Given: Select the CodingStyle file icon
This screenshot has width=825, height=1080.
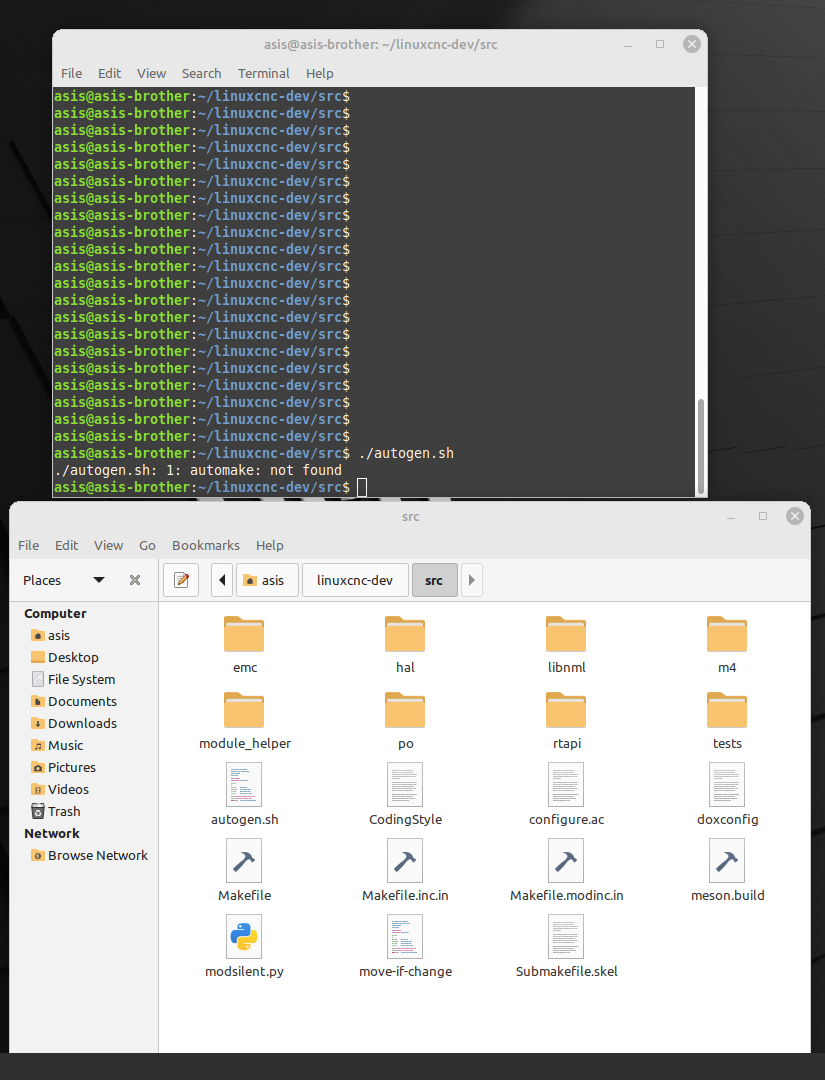Looking at the screenshot, I should [405, 785].
